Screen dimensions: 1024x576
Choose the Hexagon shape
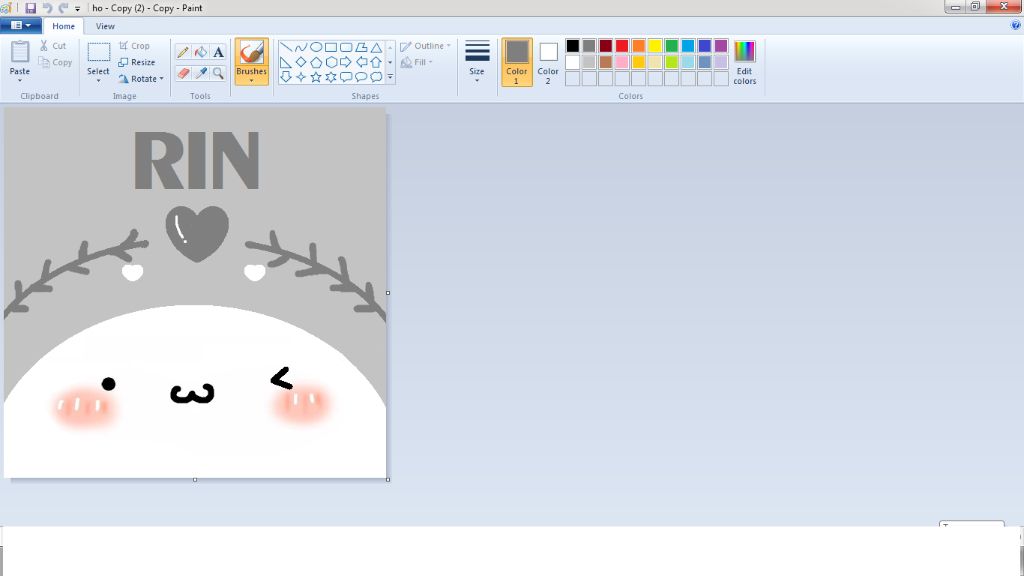point(331,62)
